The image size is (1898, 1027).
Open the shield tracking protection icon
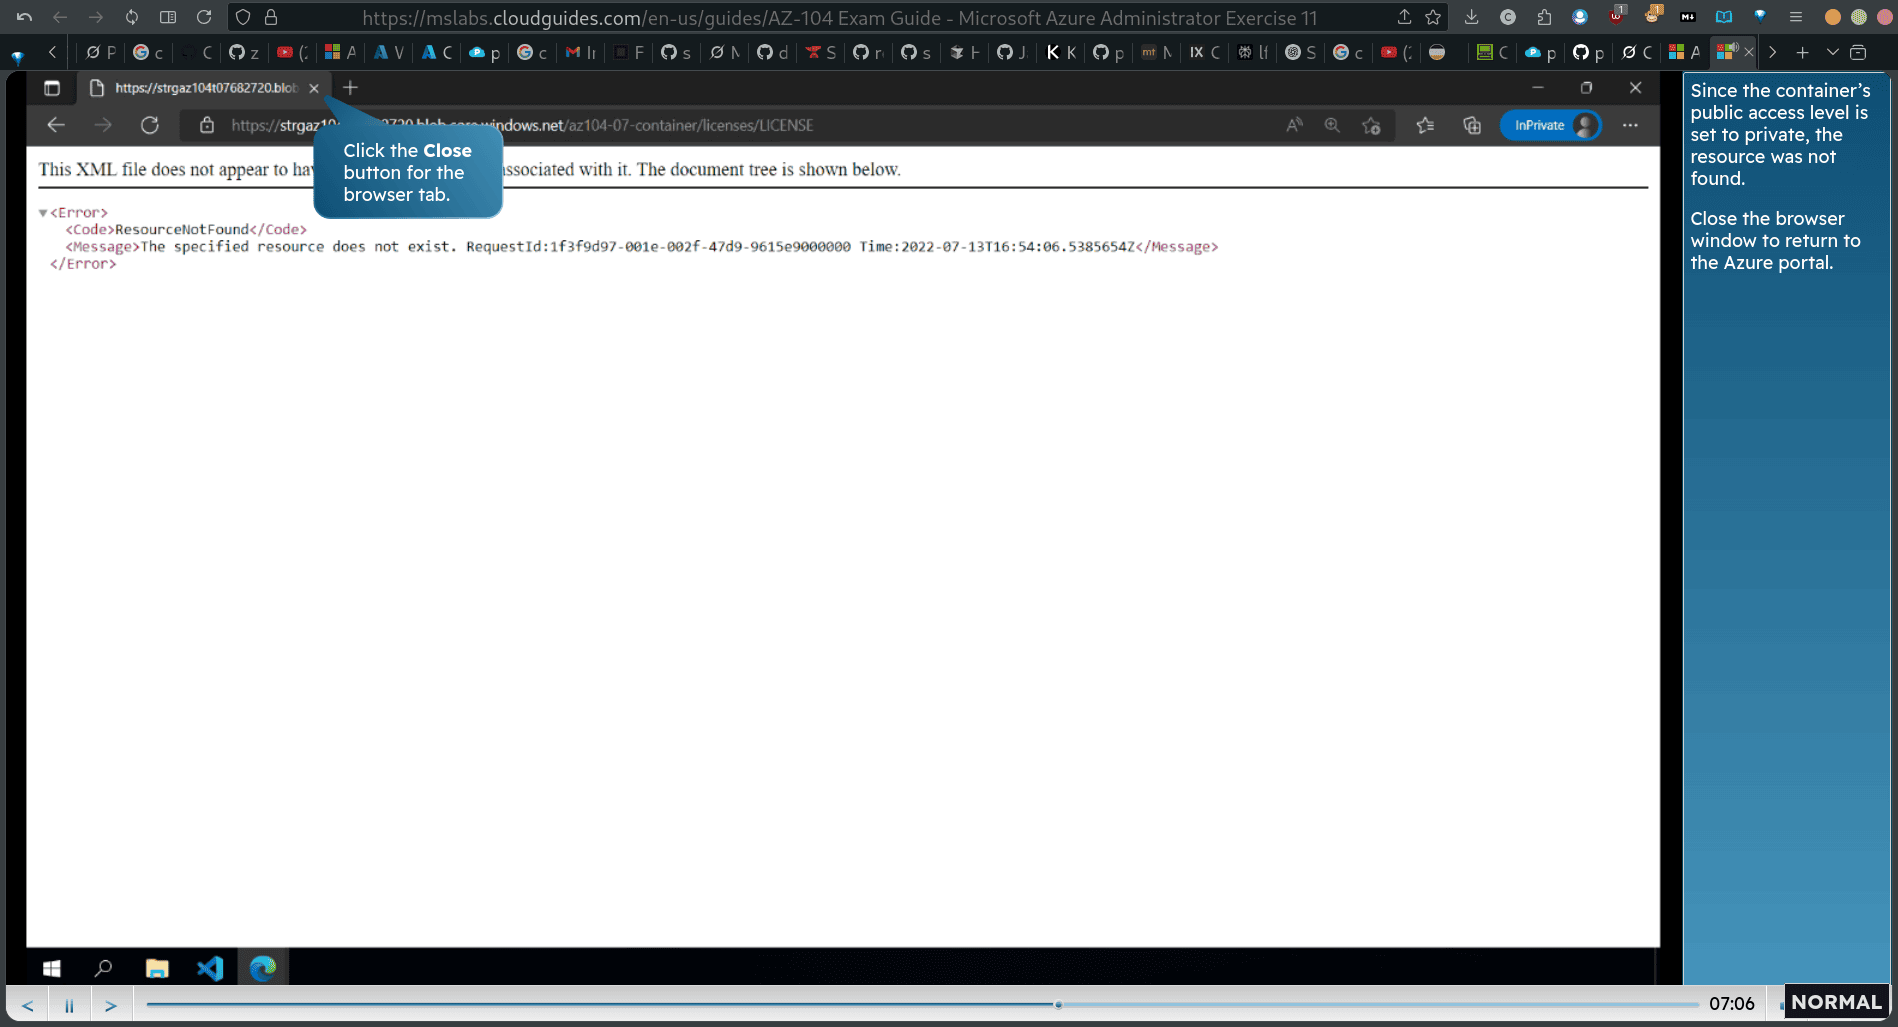[243, 17]
